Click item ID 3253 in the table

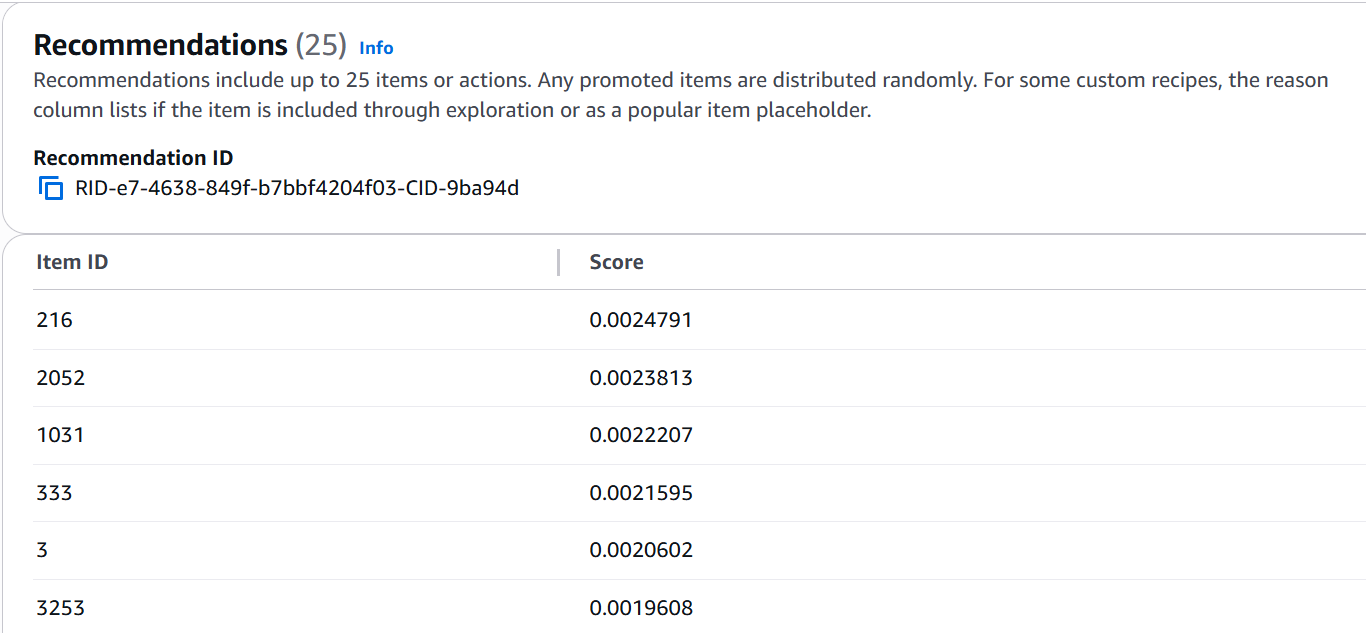coord(60,608)
